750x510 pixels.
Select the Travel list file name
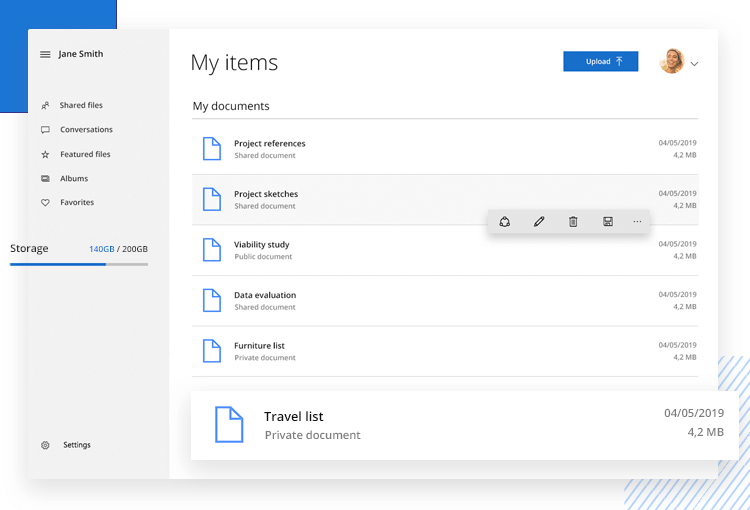click(294, 417)
